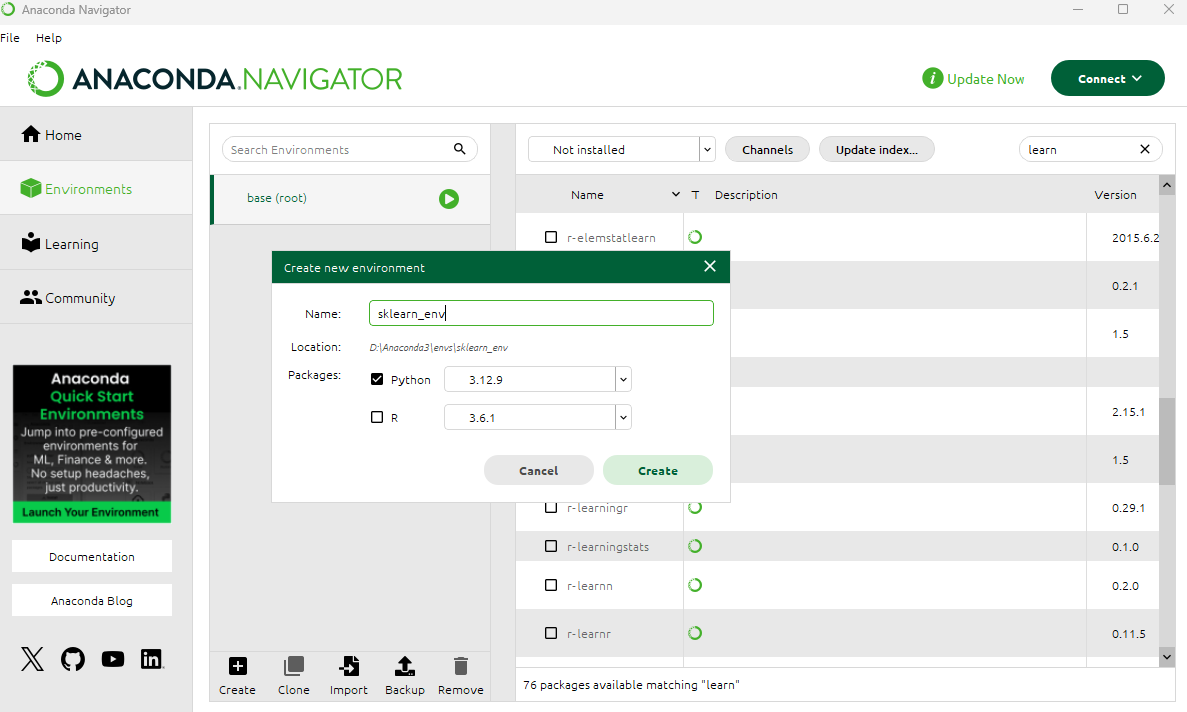The image size is (1187, 712).
Task: Tick the r-learningr package checkbox
Action: (551, 507)
